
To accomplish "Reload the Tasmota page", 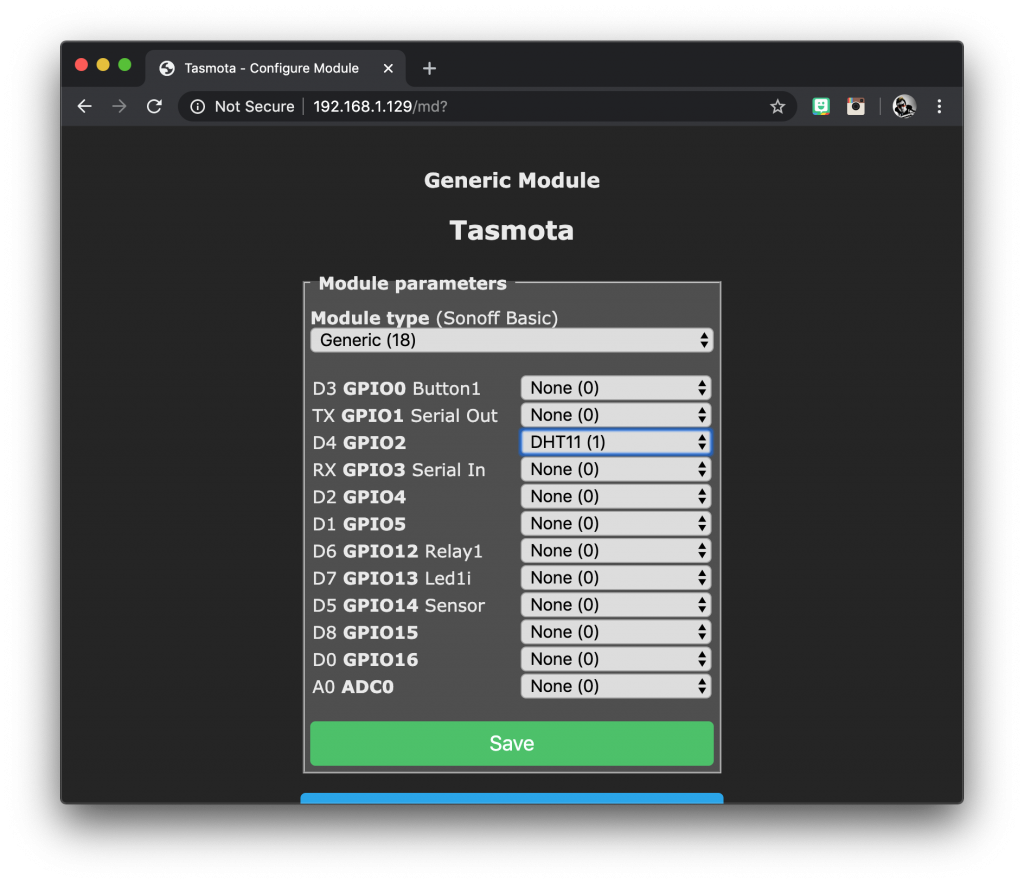I will coord(154,106).
